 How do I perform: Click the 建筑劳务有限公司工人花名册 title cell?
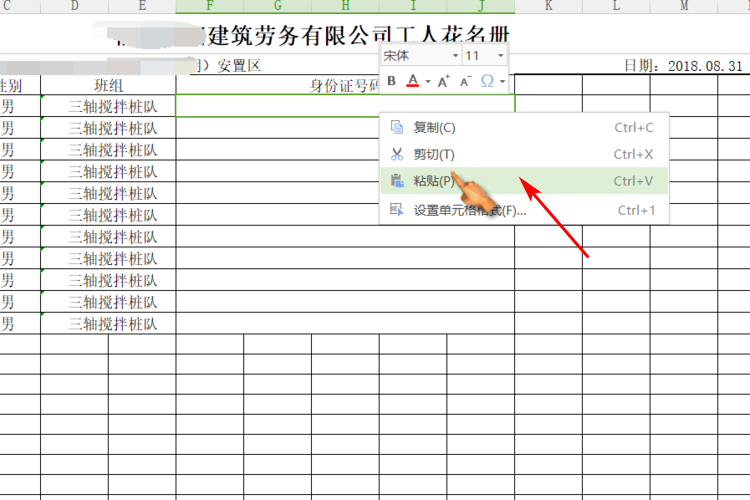click(359, 34)
